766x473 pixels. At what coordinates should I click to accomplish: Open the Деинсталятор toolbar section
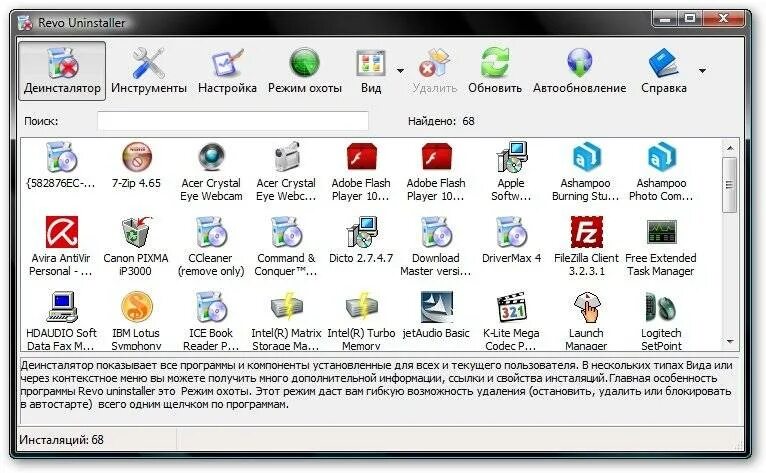pyautogui.click(x=62, y=71)
